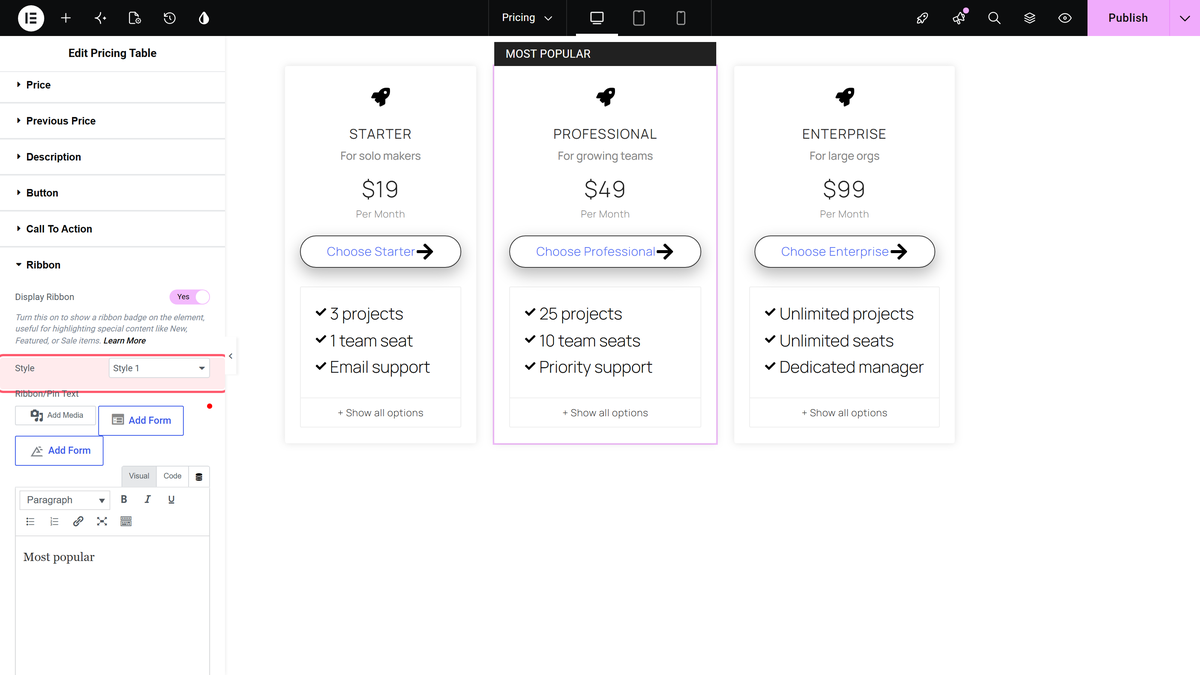Viewport: 1200px width, 675px height.
Task: Insert numbered list in text editor
Action: [54, 521]
